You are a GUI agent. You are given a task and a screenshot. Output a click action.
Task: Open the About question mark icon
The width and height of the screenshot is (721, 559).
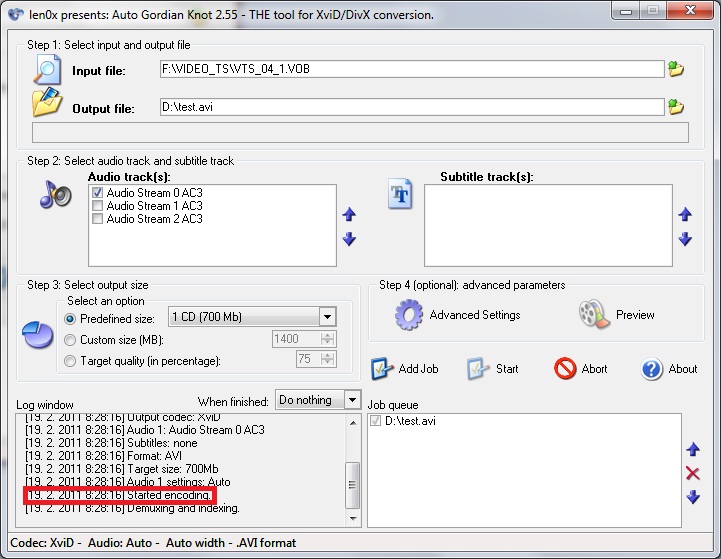pos(652,369)
